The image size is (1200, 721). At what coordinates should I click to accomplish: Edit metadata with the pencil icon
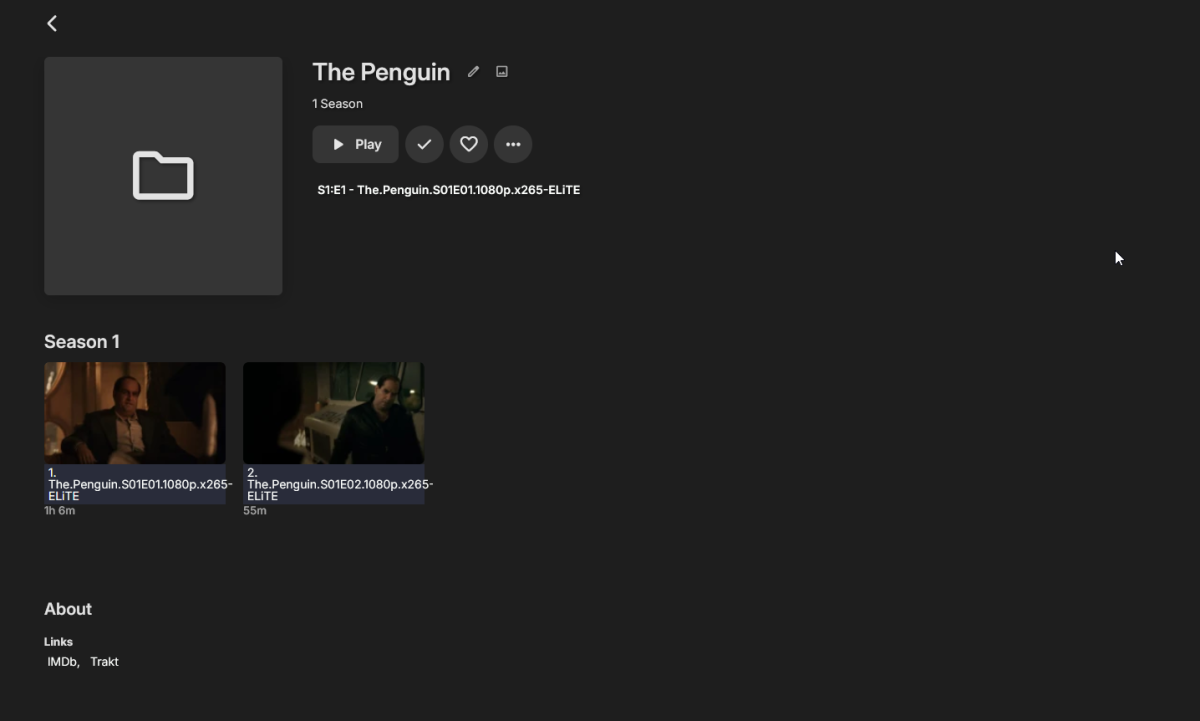pos(473,72)
